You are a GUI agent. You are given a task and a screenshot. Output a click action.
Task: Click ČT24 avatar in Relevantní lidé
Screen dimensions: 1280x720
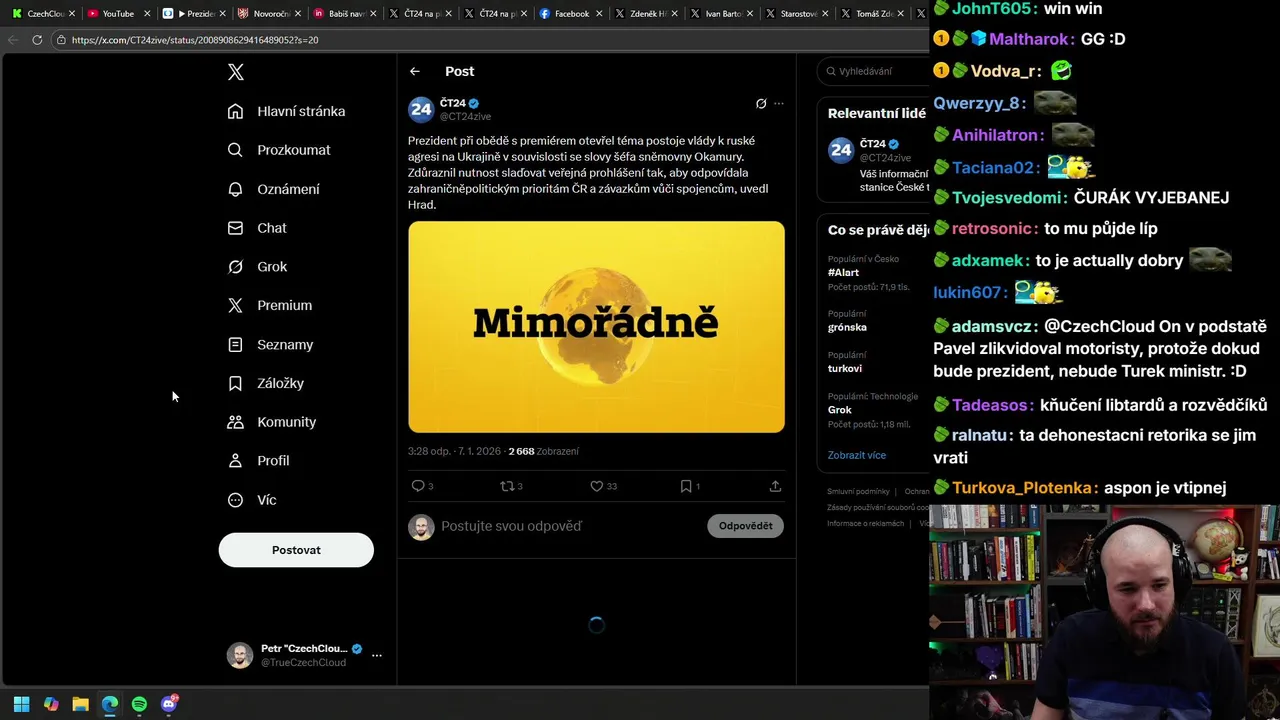point(841,151)
